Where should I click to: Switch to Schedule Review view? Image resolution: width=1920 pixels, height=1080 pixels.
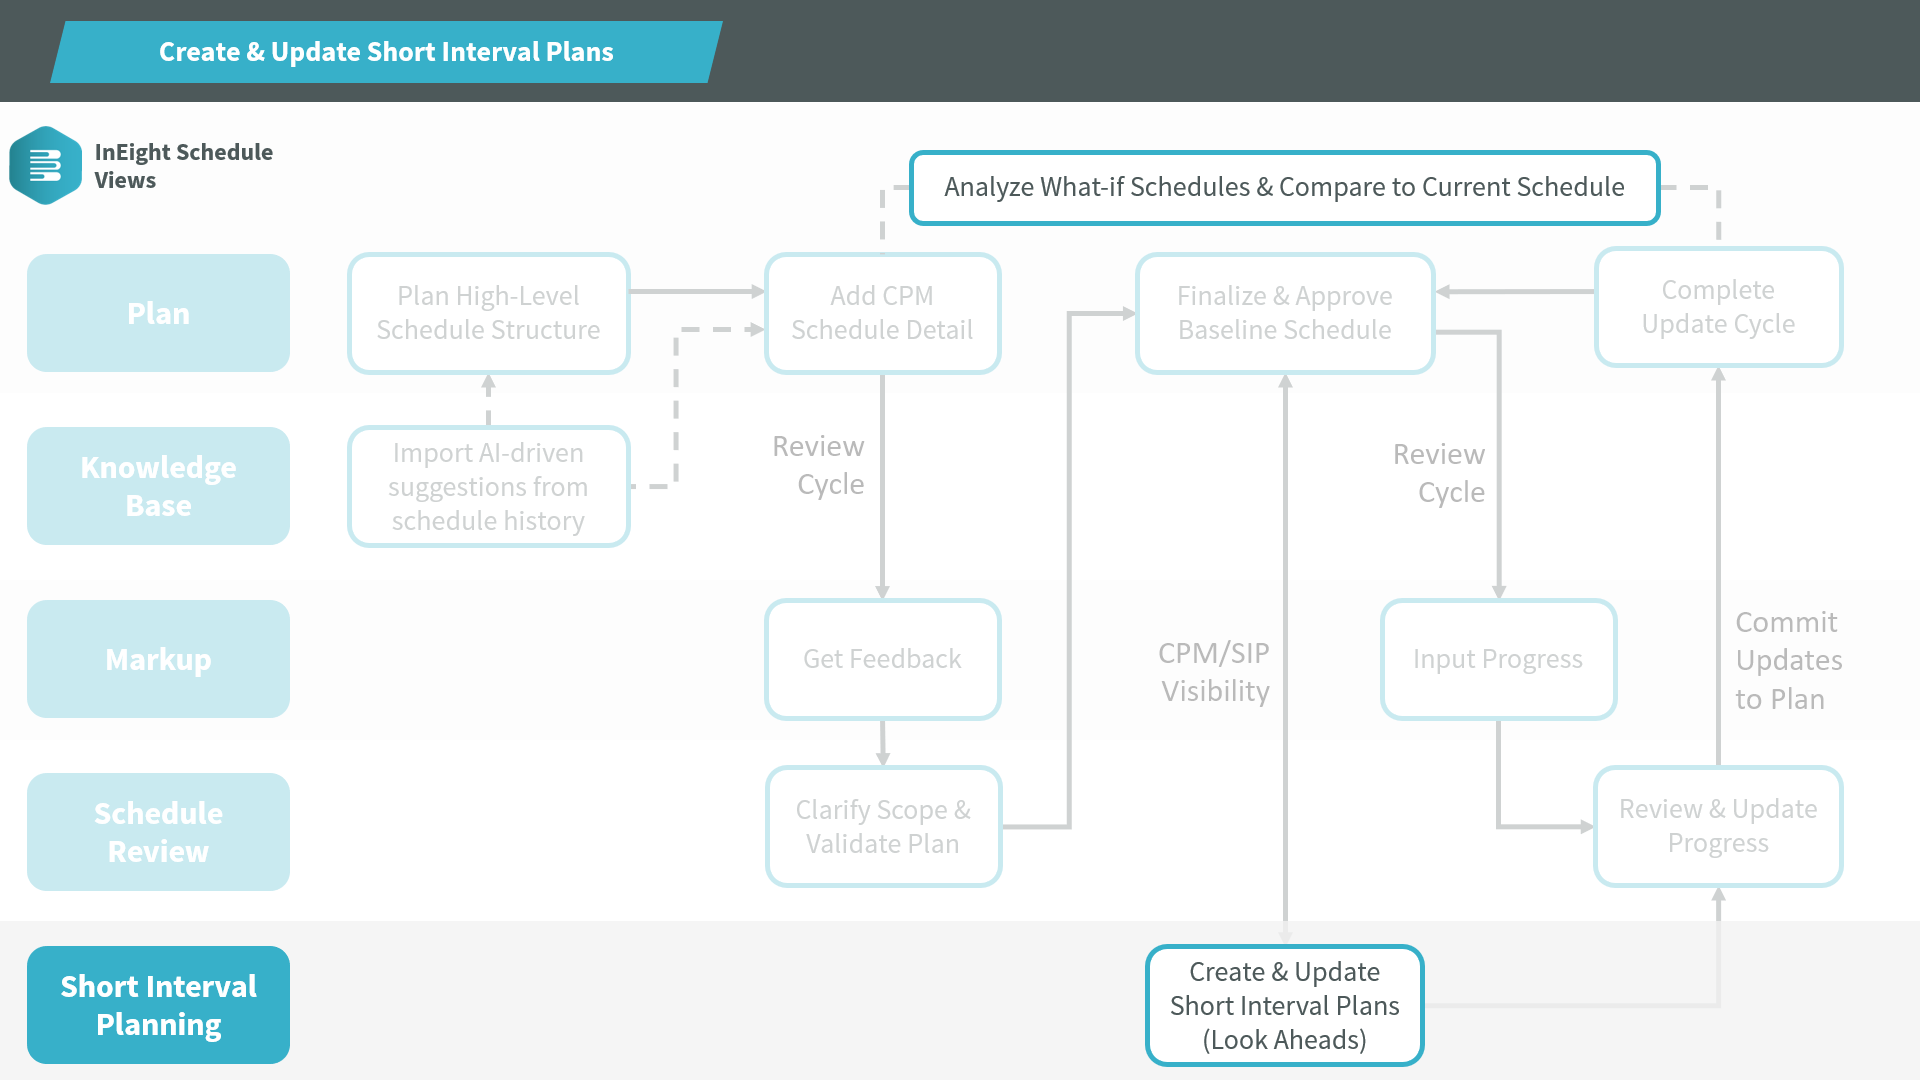(158, 832)
